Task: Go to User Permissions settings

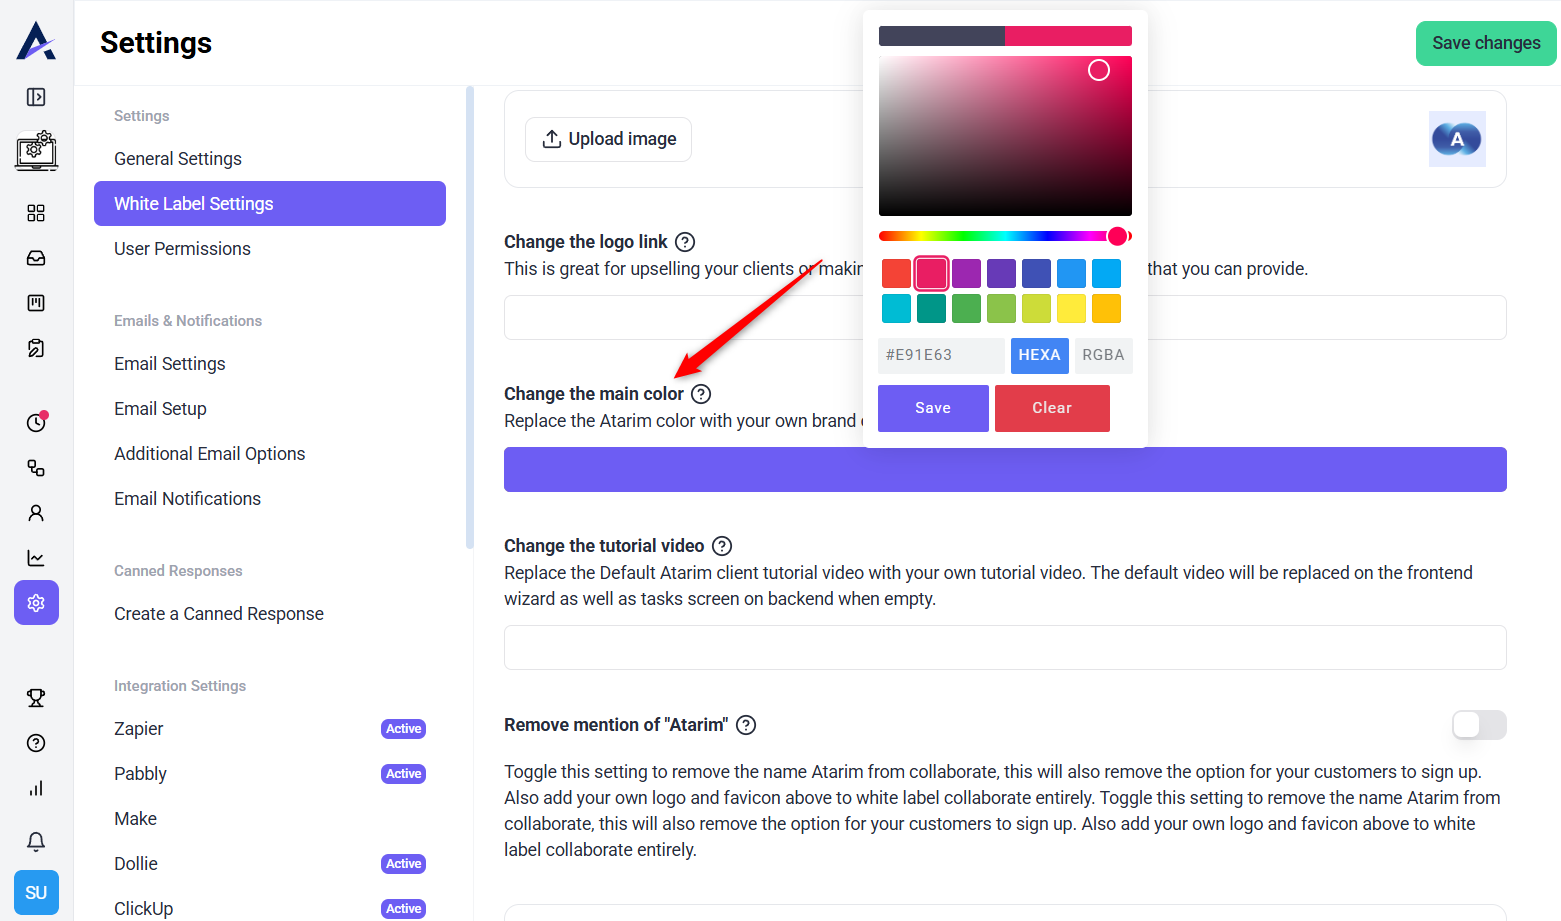Action: pyautogui.click(x=182, y=249)
